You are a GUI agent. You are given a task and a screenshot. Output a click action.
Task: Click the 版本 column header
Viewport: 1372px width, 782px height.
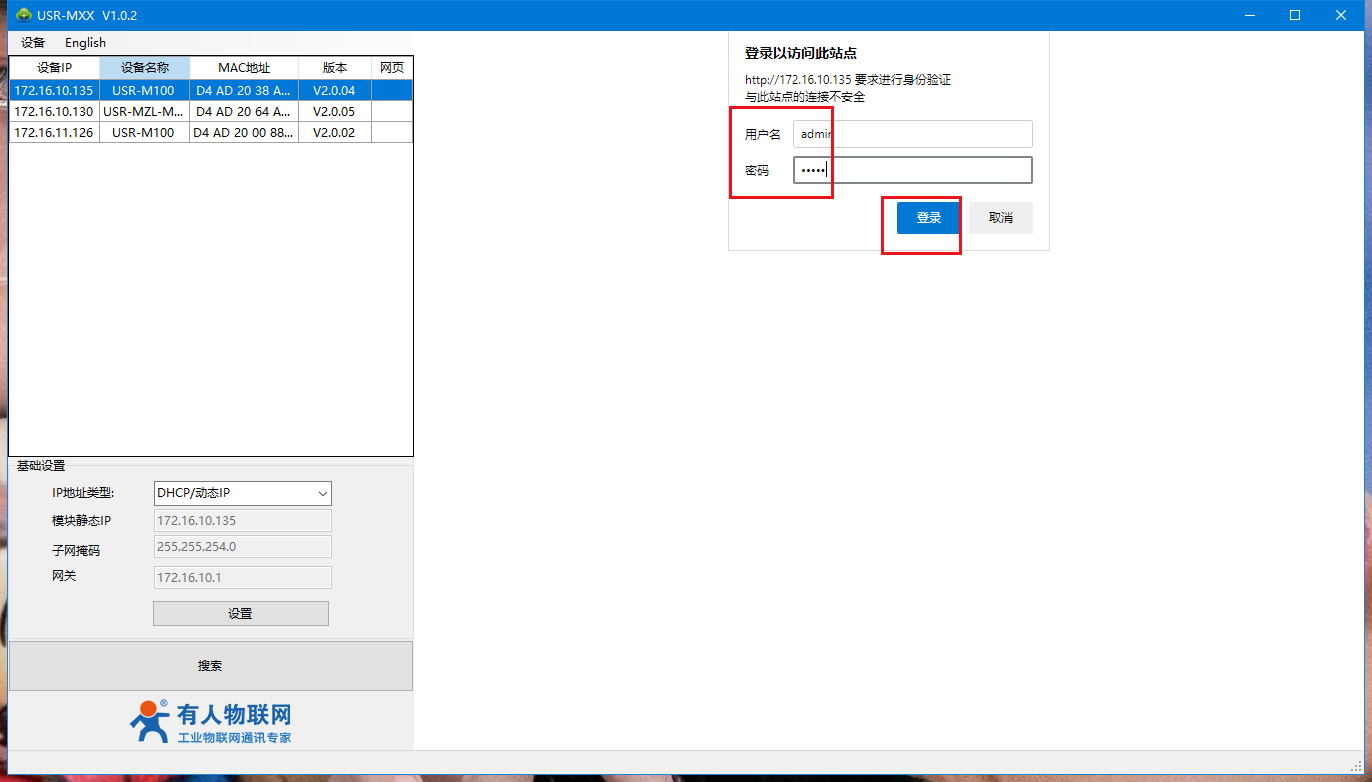[x=335, y=68]
